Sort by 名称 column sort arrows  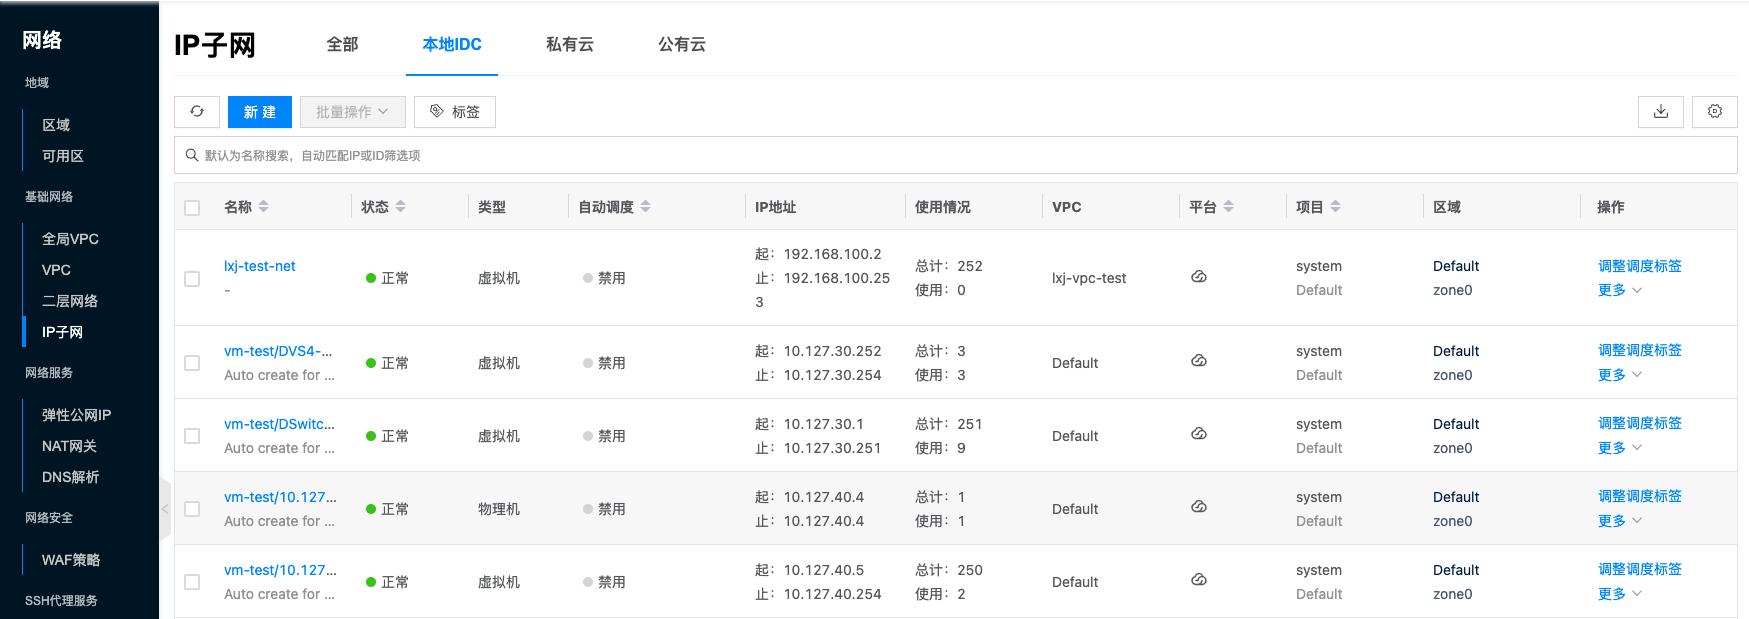pos(264,207)
